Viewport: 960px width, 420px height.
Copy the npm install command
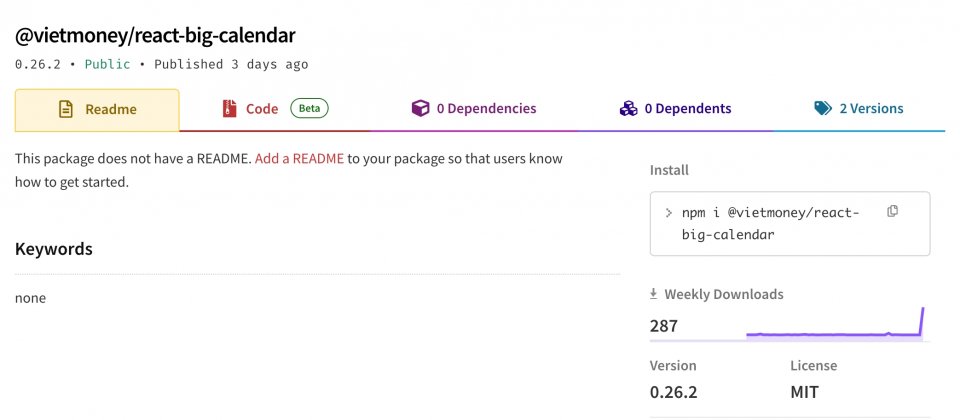893,211
